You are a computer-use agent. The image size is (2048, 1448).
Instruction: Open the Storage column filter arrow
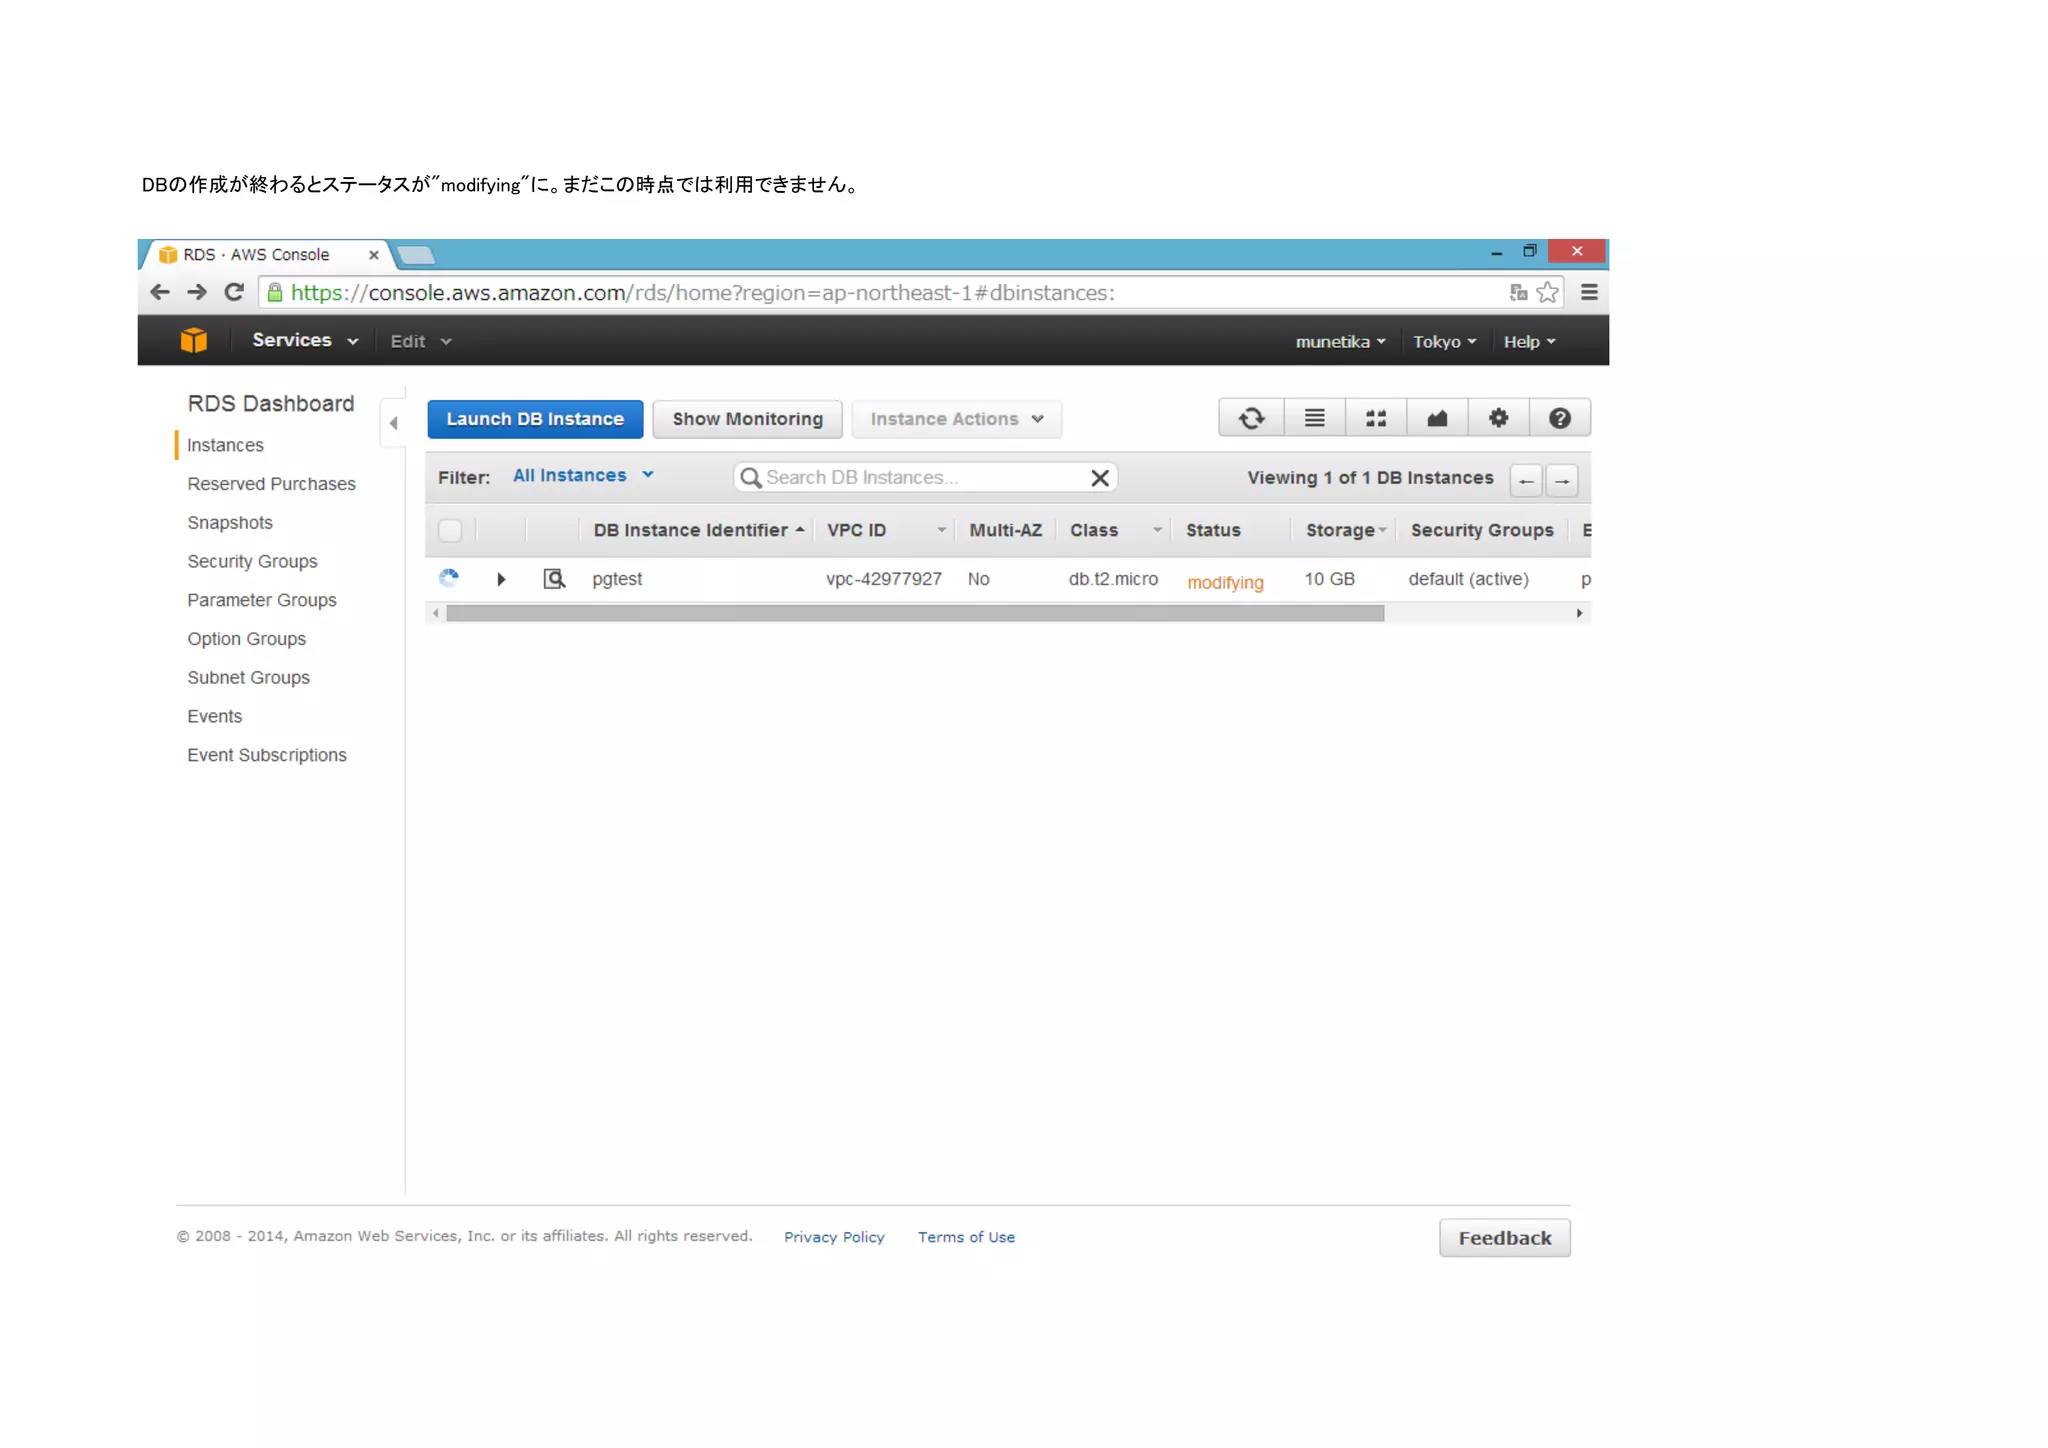click(x=1382, y=530)
